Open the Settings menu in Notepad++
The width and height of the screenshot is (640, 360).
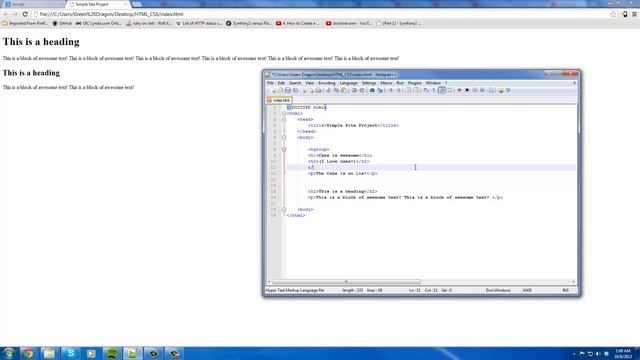tap(369, 83)
